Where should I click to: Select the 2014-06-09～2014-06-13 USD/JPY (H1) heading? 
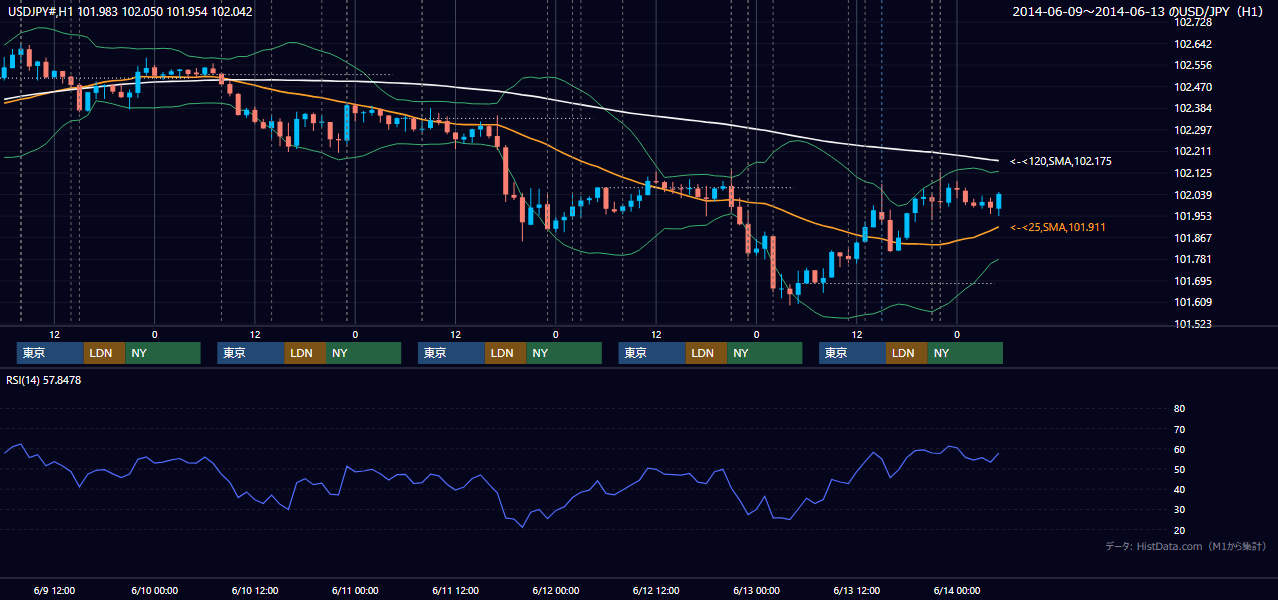pos(1139,11)
